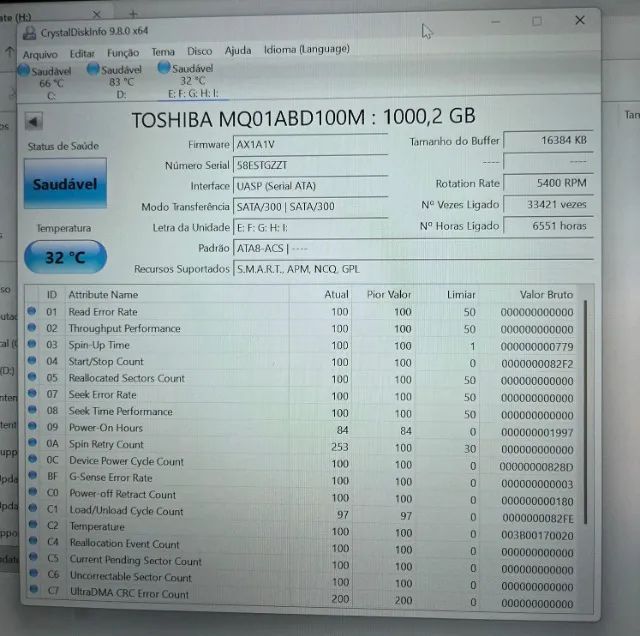Viewport: 640px width, 636px height.
Task: Click raw value 003800170020
Action: click(x=537, y=535)
